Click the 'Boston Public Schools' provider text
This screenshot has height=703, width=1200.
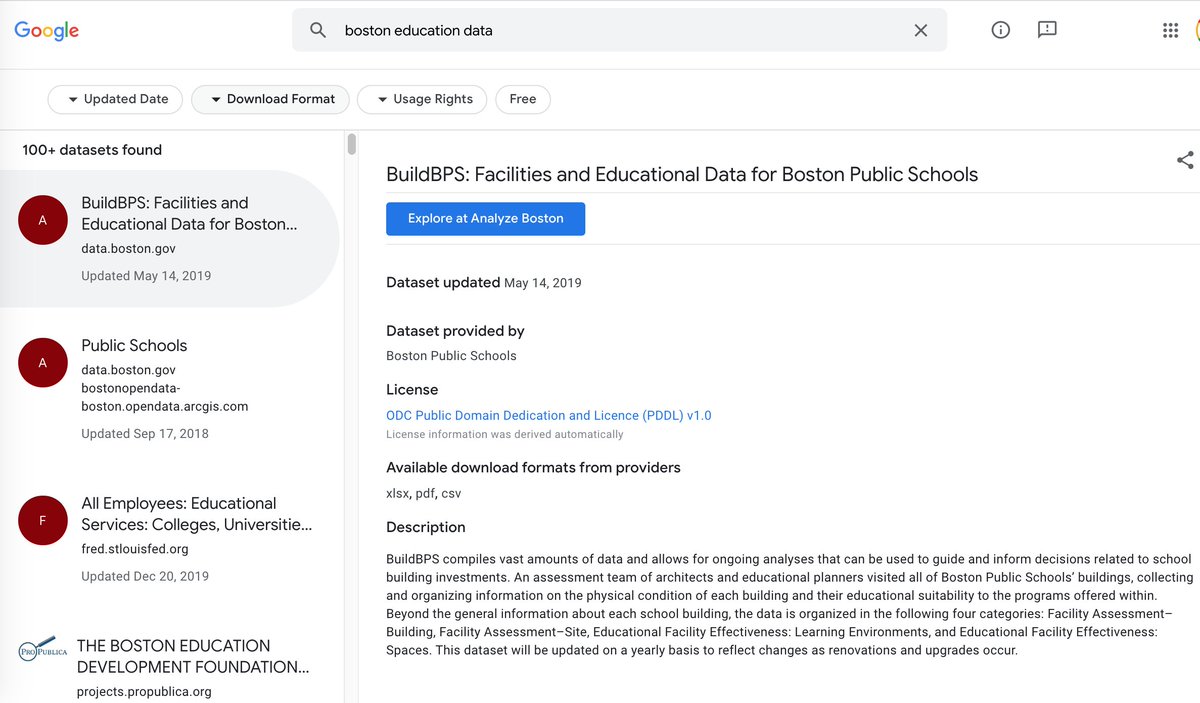click(451, 356)
